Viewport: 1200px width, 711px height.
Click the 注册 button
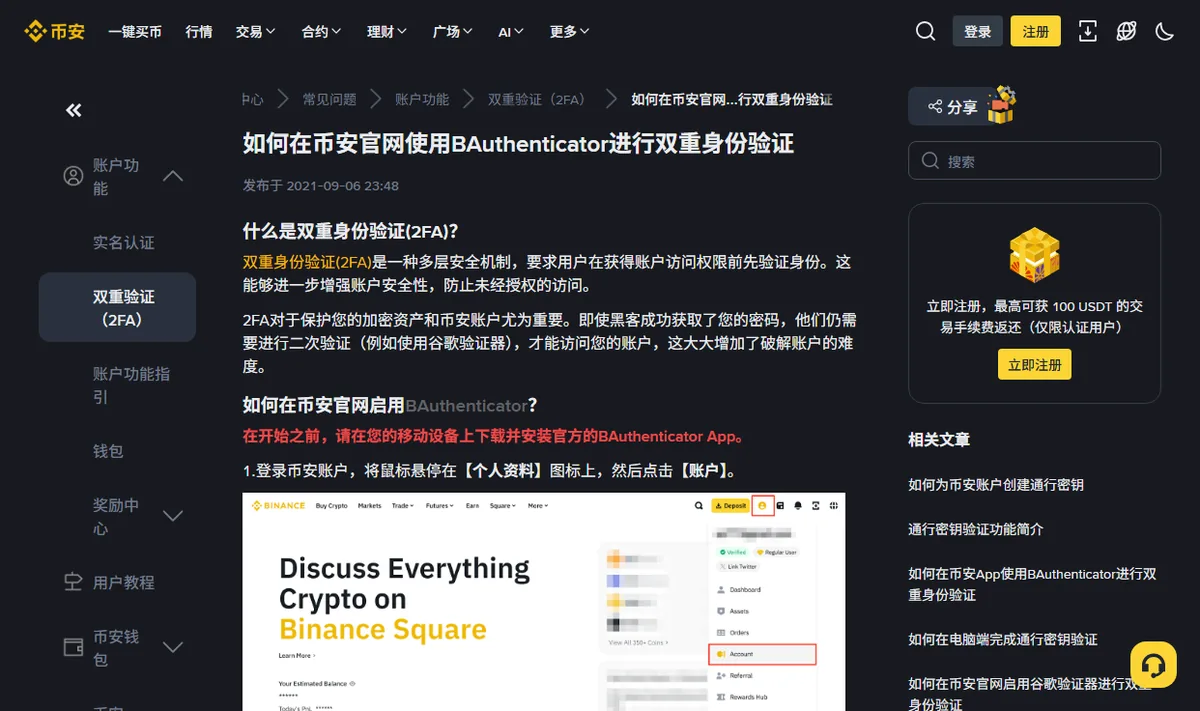(1036, 32)
